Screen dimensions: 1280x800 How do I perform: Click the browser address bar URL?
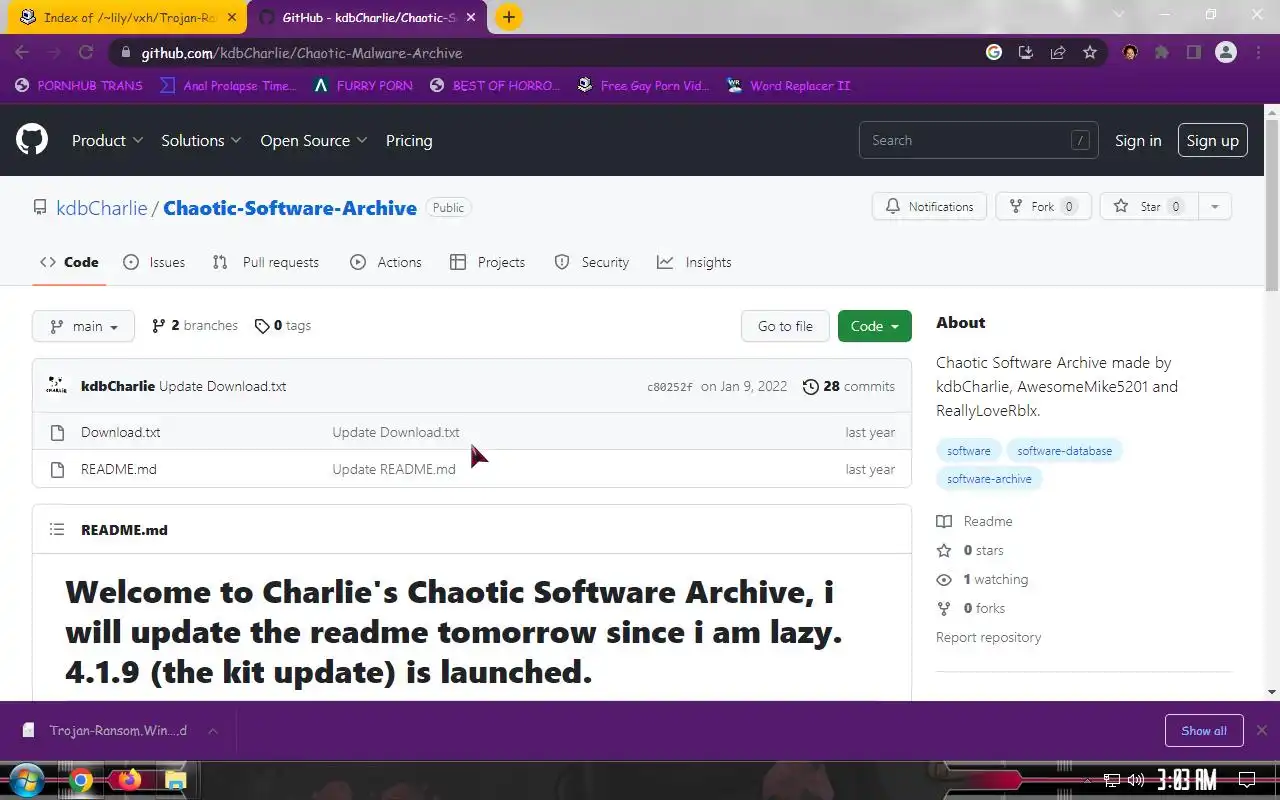pyautogui.click(x=302, y=53)
